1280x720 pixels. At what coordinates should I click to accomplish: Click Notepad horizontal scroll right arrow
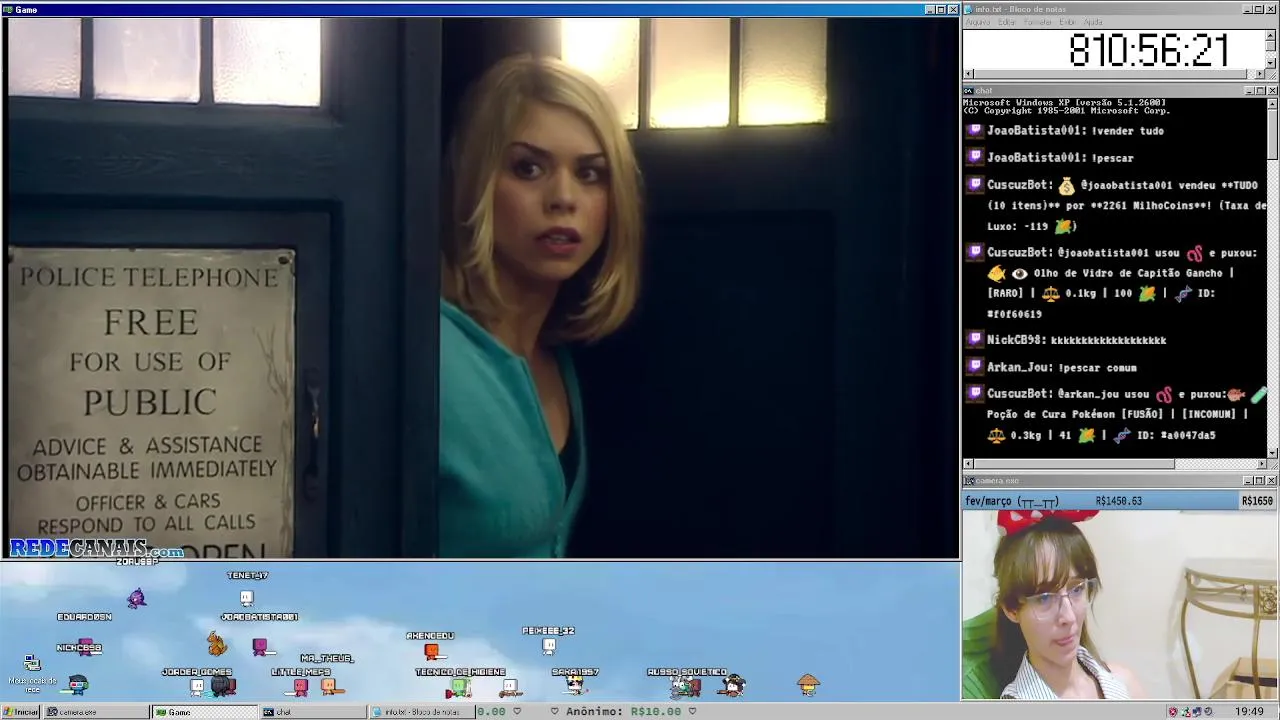pyautogui.click(x=1260, y=74)
